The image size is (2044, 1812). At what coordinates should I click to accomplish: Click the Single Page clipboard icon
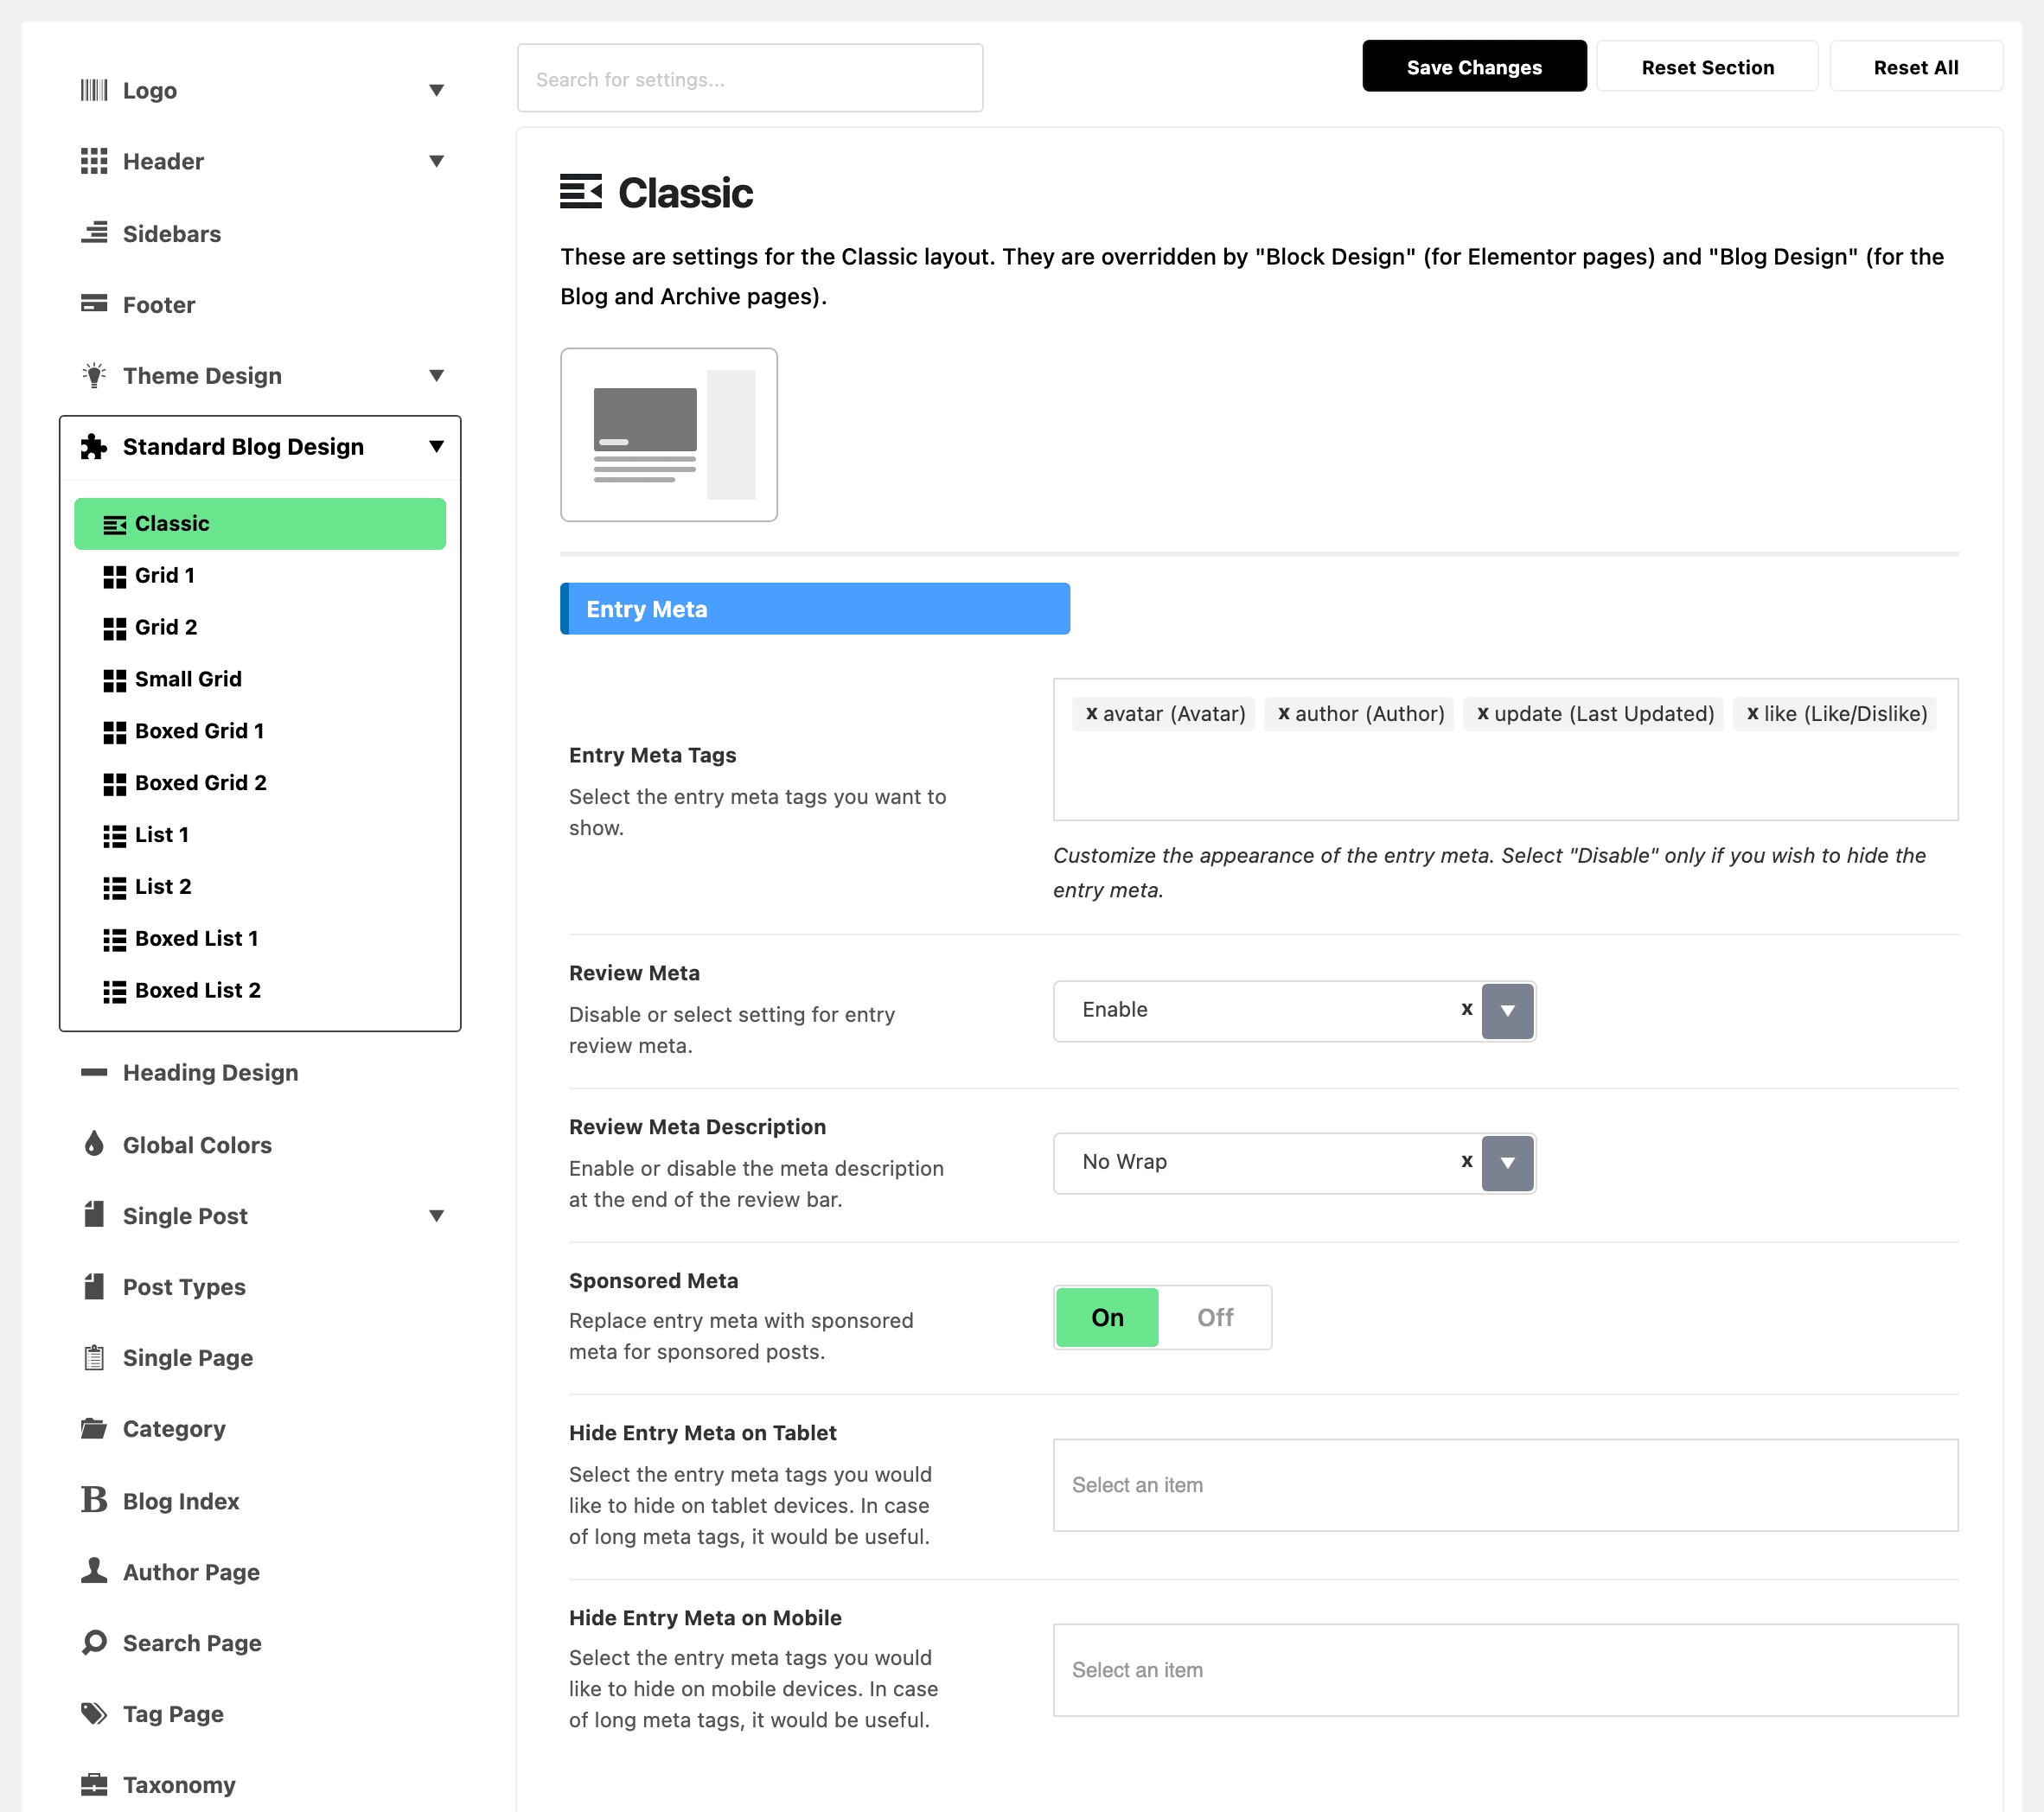click(x=94, y=1357)
